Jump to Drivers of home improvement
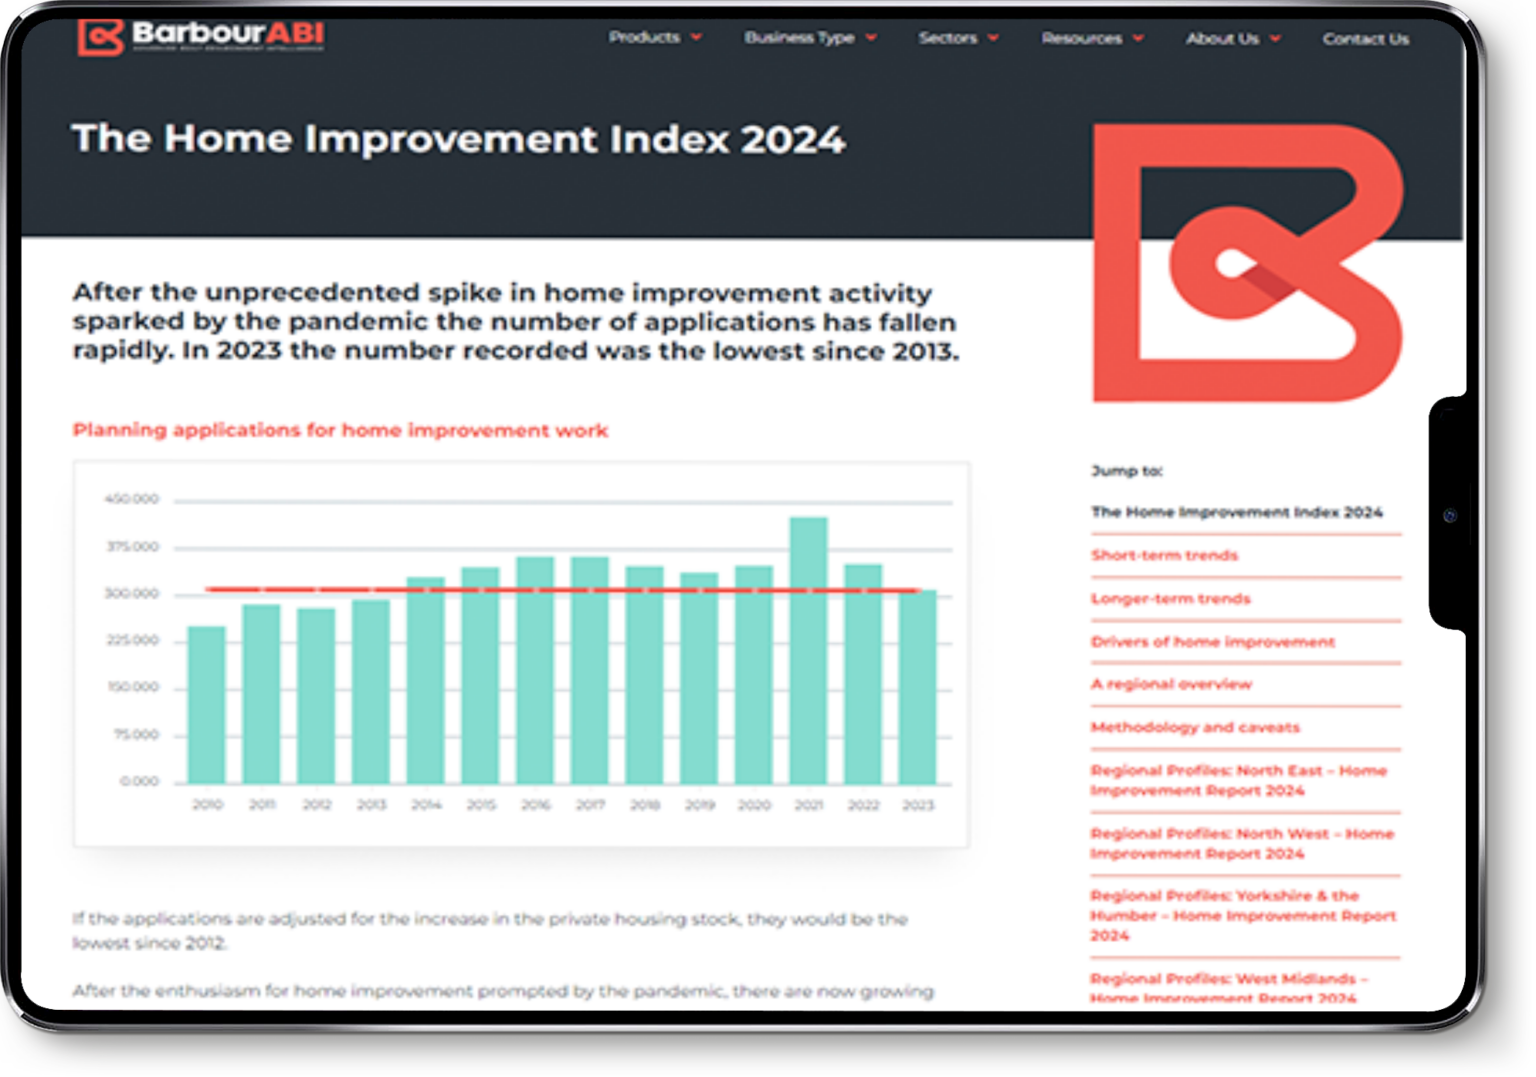 tap(1212, 641)
